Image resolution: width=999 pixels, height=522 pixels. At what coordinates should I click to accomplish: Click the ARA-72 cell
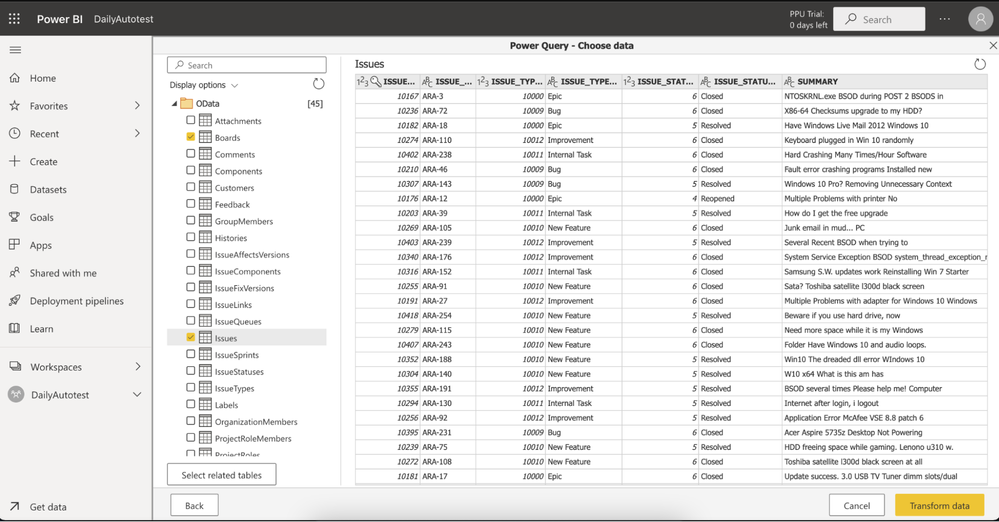(x=447, y=111)
